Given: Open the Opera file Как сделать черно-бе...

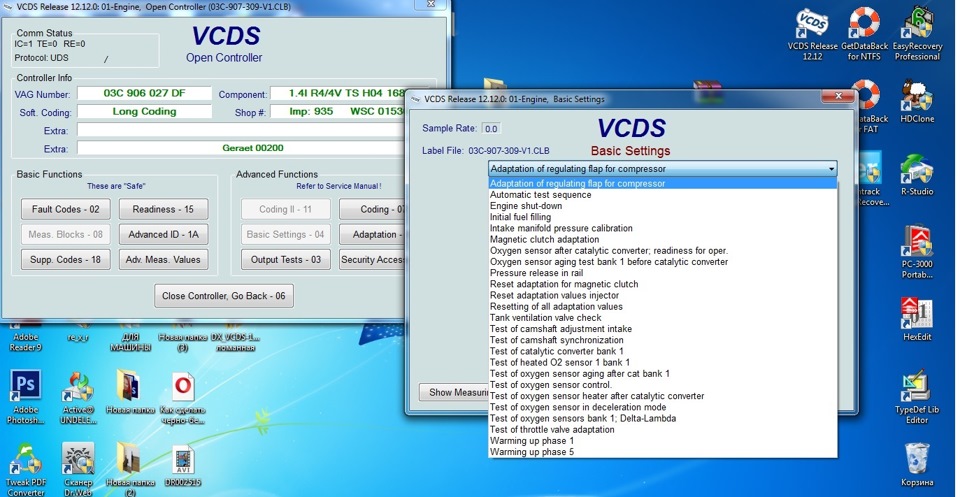Looking at the screenshot, I should pyautogui.click(x=182, y=397).
